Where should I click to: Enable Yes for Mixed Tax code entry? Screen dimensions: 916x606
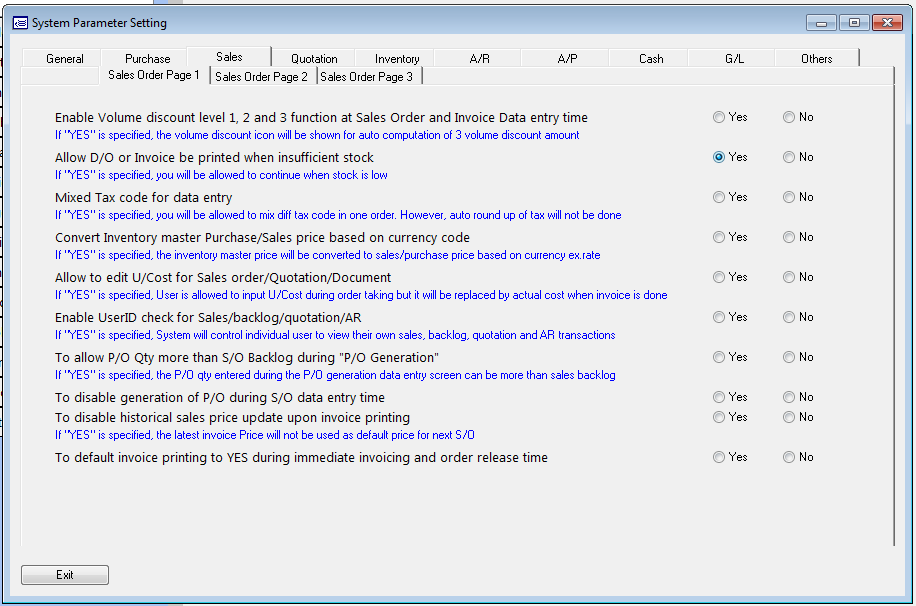click(719, 197)
